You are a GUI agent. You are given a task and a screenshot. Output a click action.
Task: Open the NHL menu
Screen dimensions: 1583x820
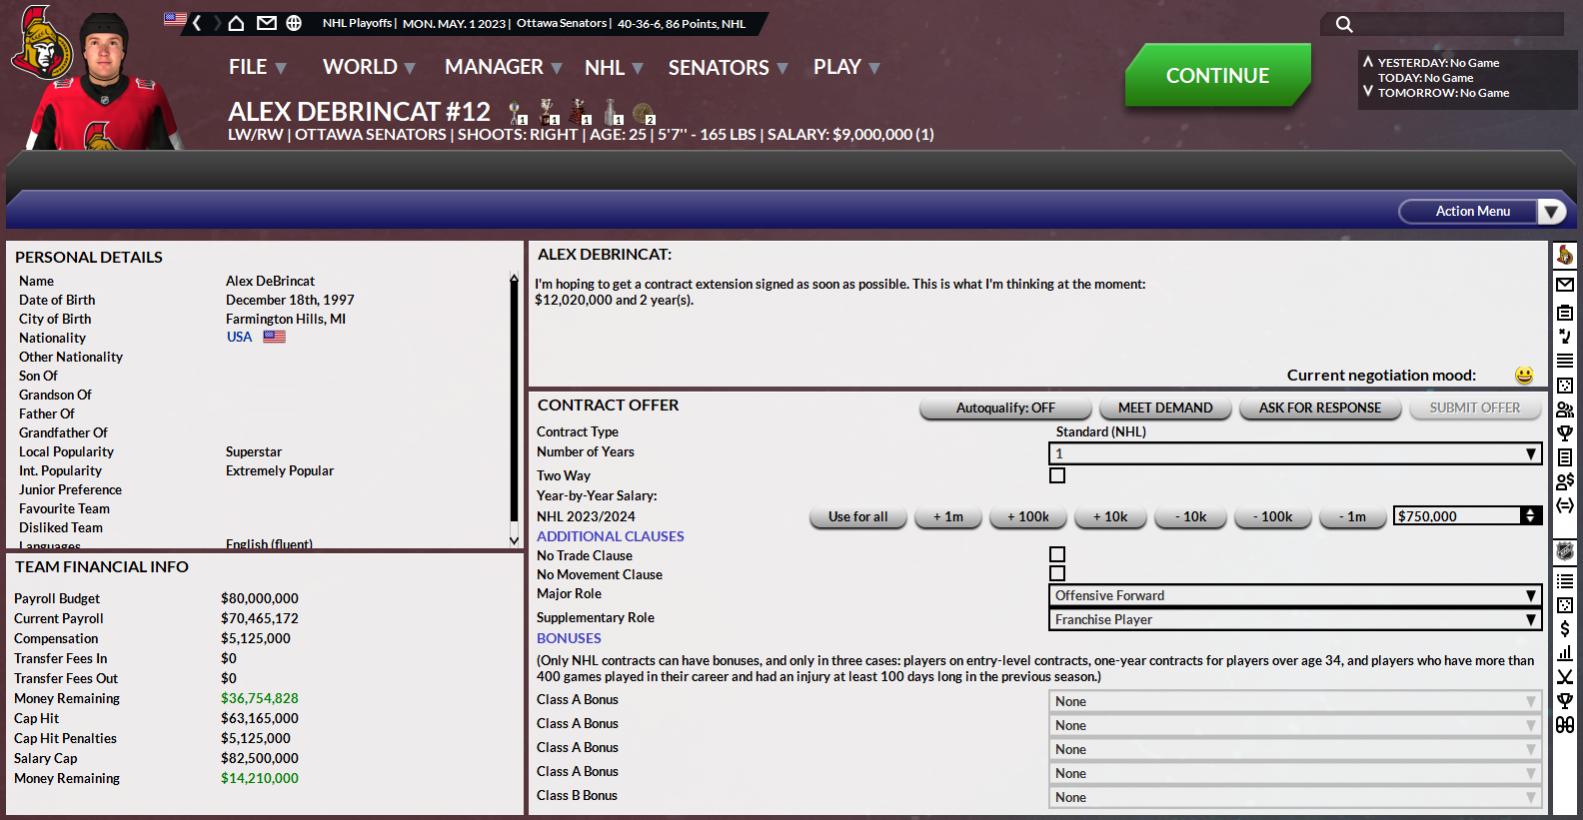click(x=613, y=67)
